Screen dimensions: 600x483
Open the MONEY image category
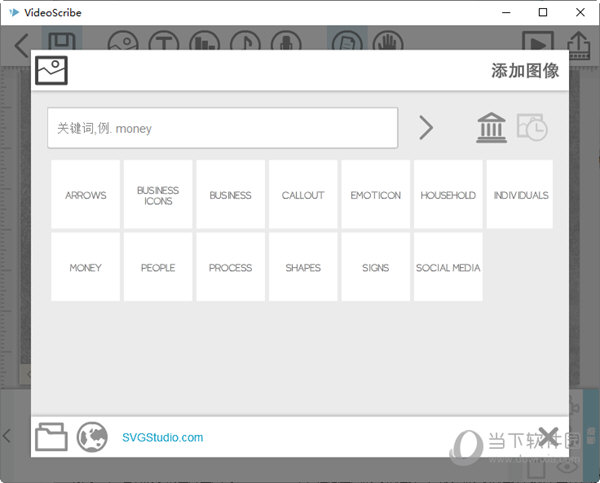pos(85,267)
